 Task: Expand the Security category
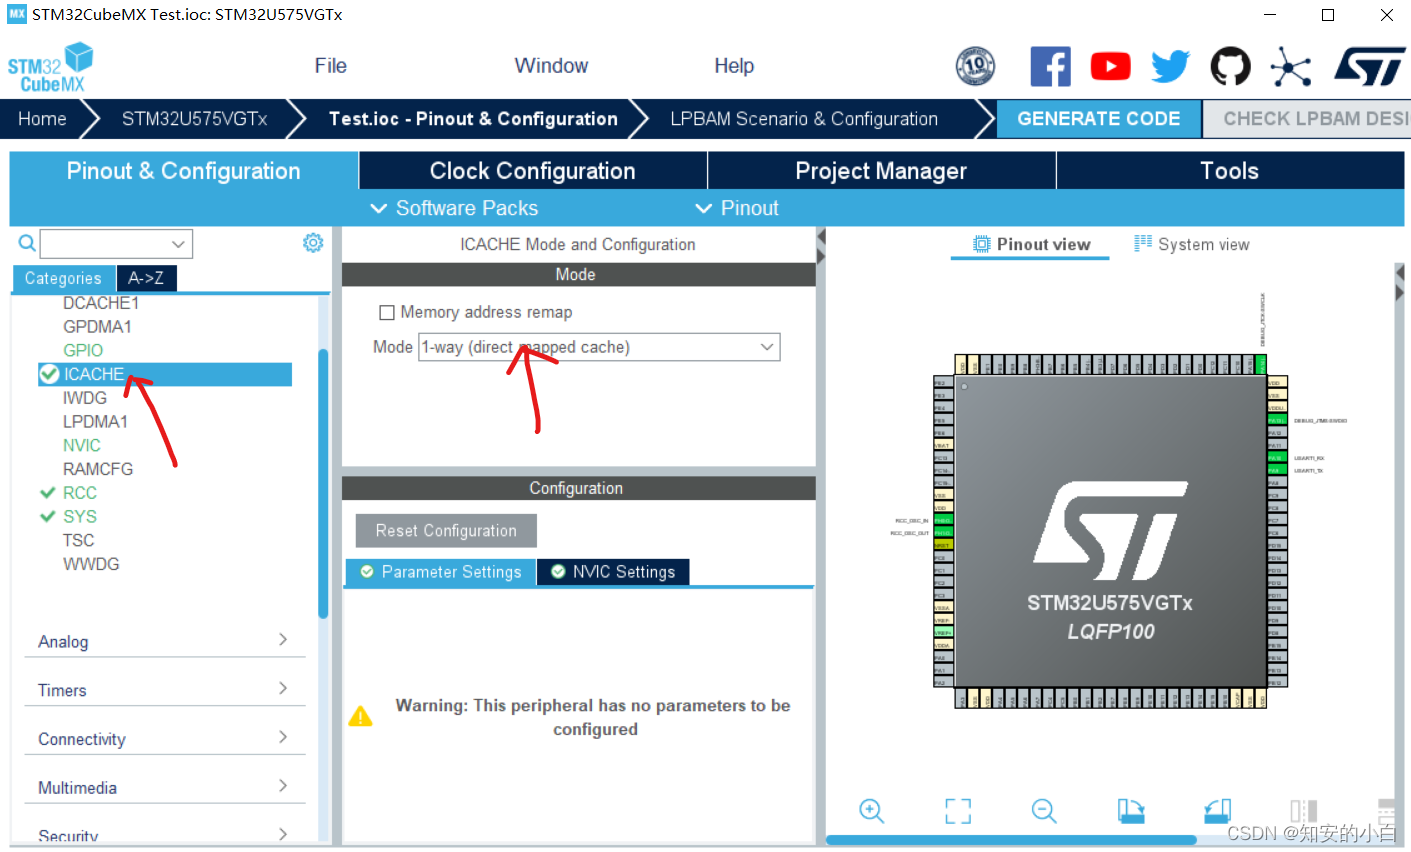pos(164,835)
